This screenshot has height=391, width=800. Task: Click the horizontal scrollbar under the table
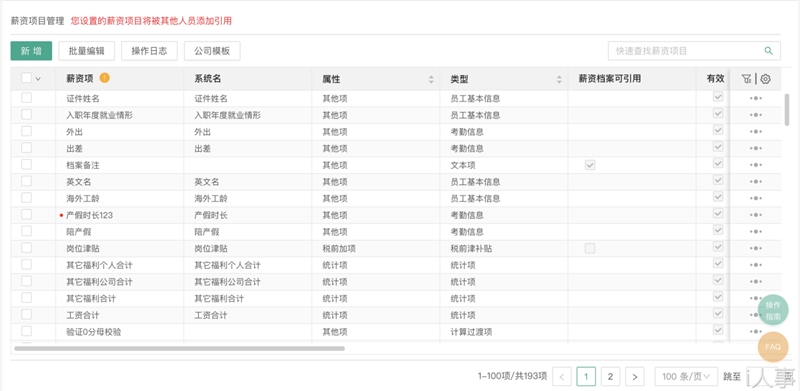(180, 349)
